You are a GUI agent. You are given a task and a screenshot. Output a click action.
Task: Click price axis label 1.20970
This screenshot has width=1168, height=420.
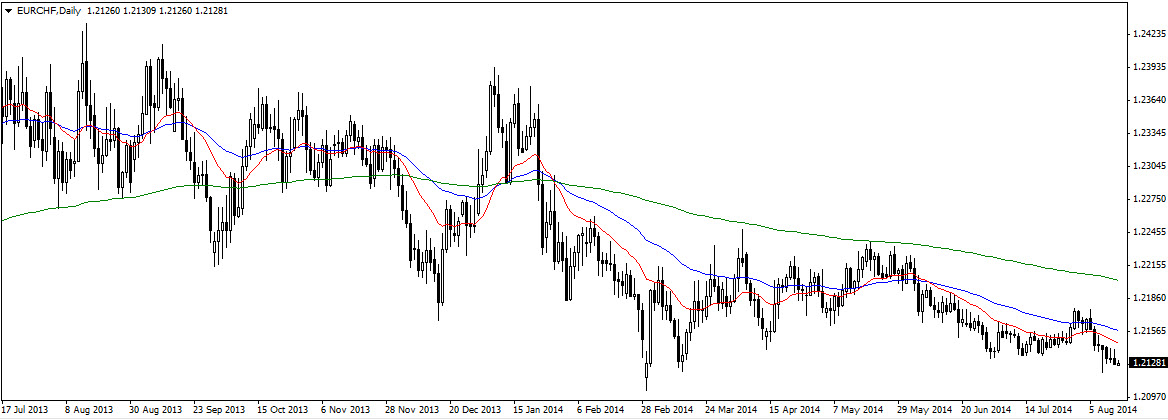click(1147, 396)
